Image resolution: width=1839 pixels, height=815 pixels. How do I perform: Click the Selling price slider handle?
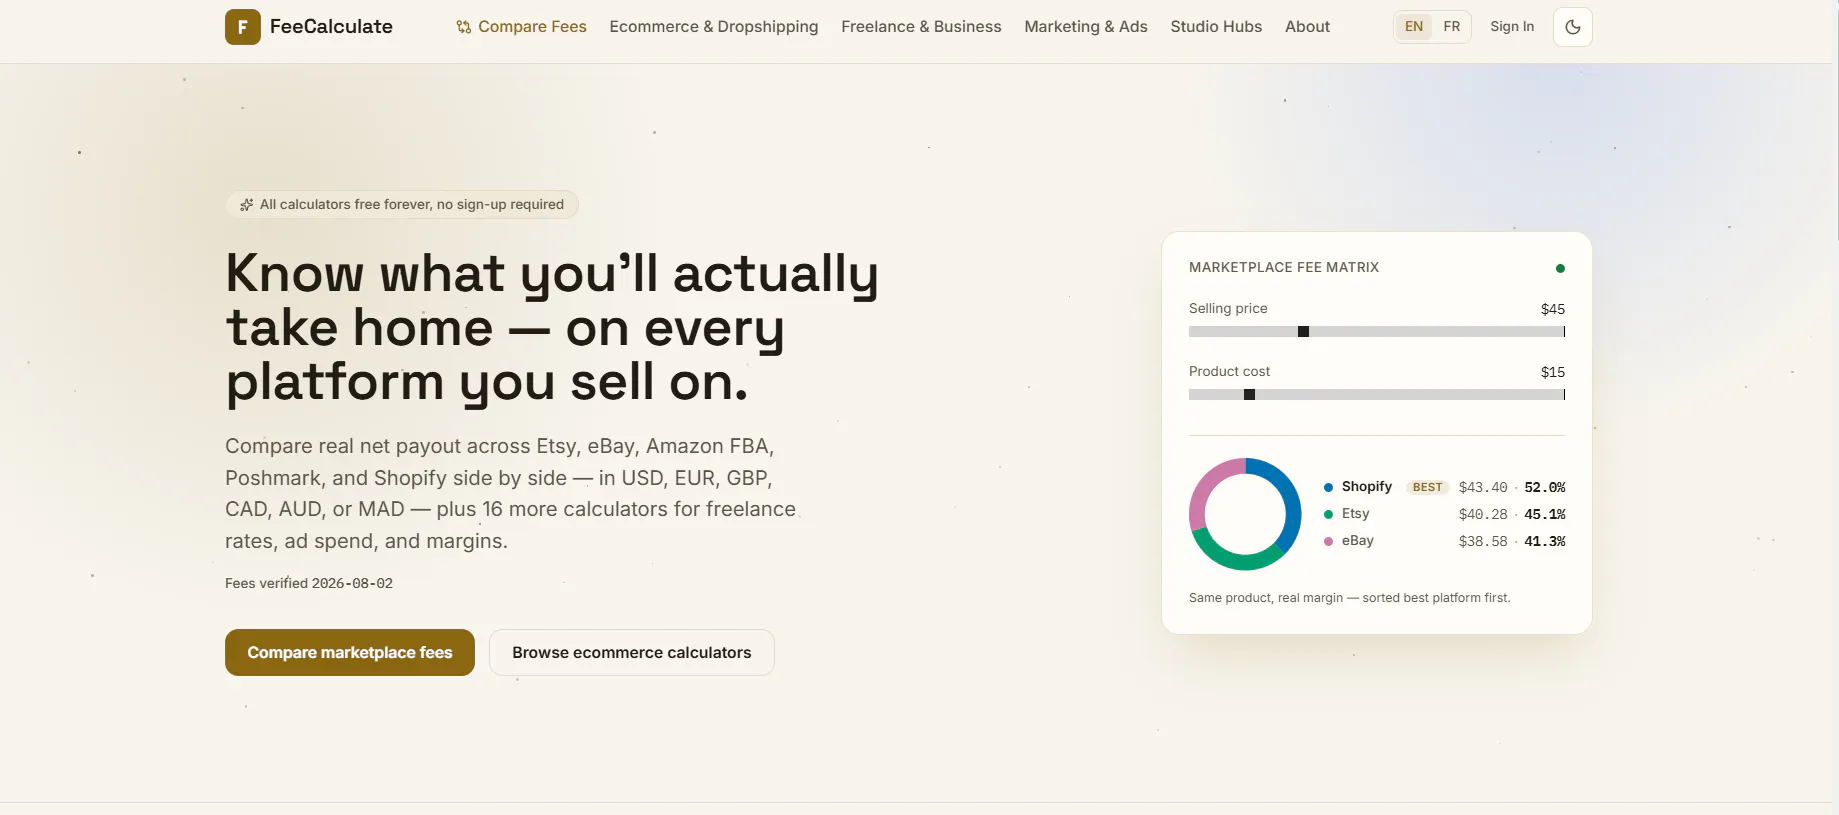1303,332
